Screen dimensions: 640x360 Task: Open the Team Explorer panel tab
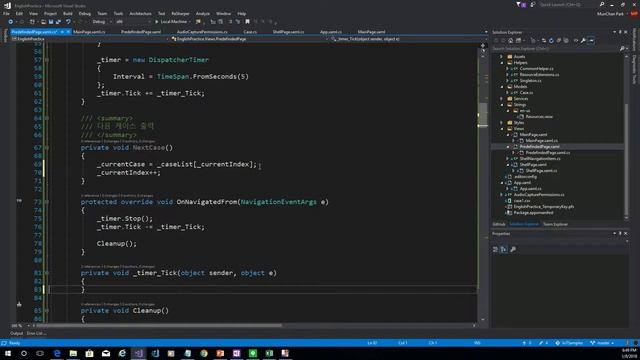(x=555, y=224)
